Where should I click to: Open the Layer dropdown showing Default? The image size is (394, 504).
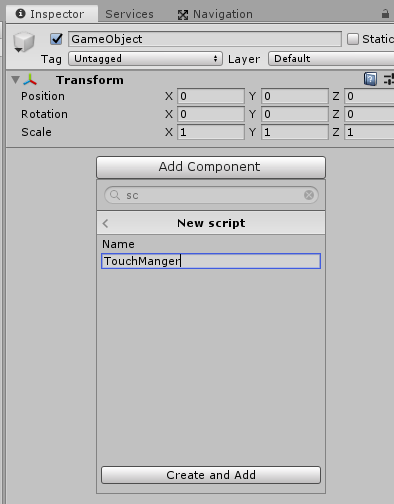click(331, 59)
